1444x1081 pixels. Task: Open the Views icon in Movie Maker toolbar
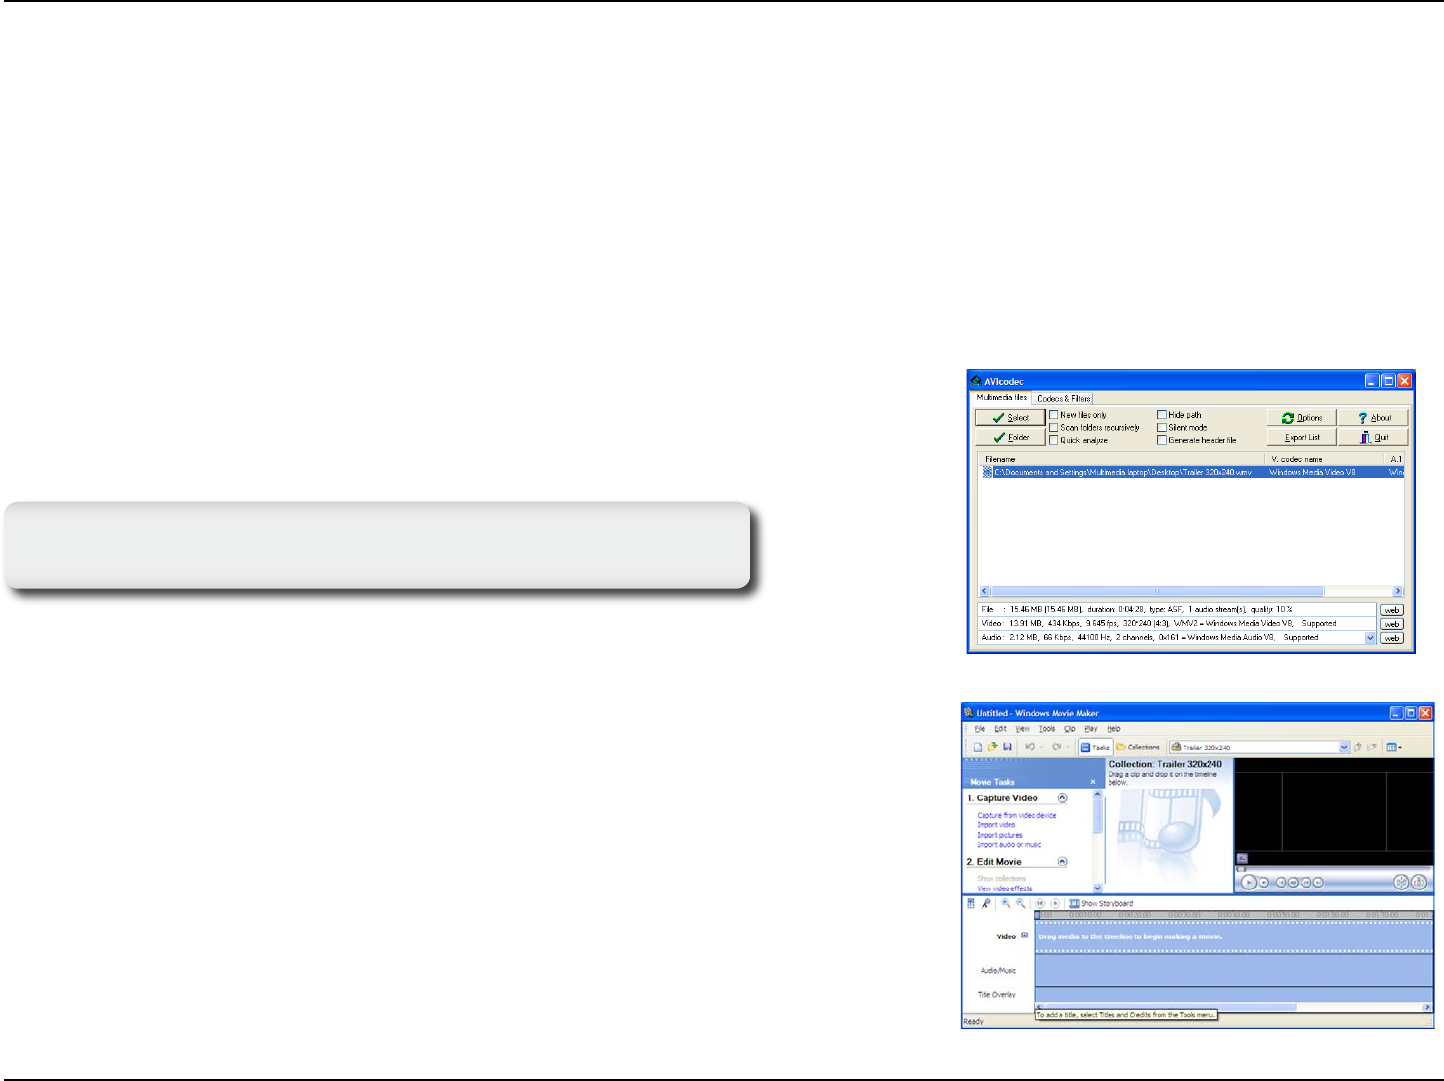pos(1393,747)
